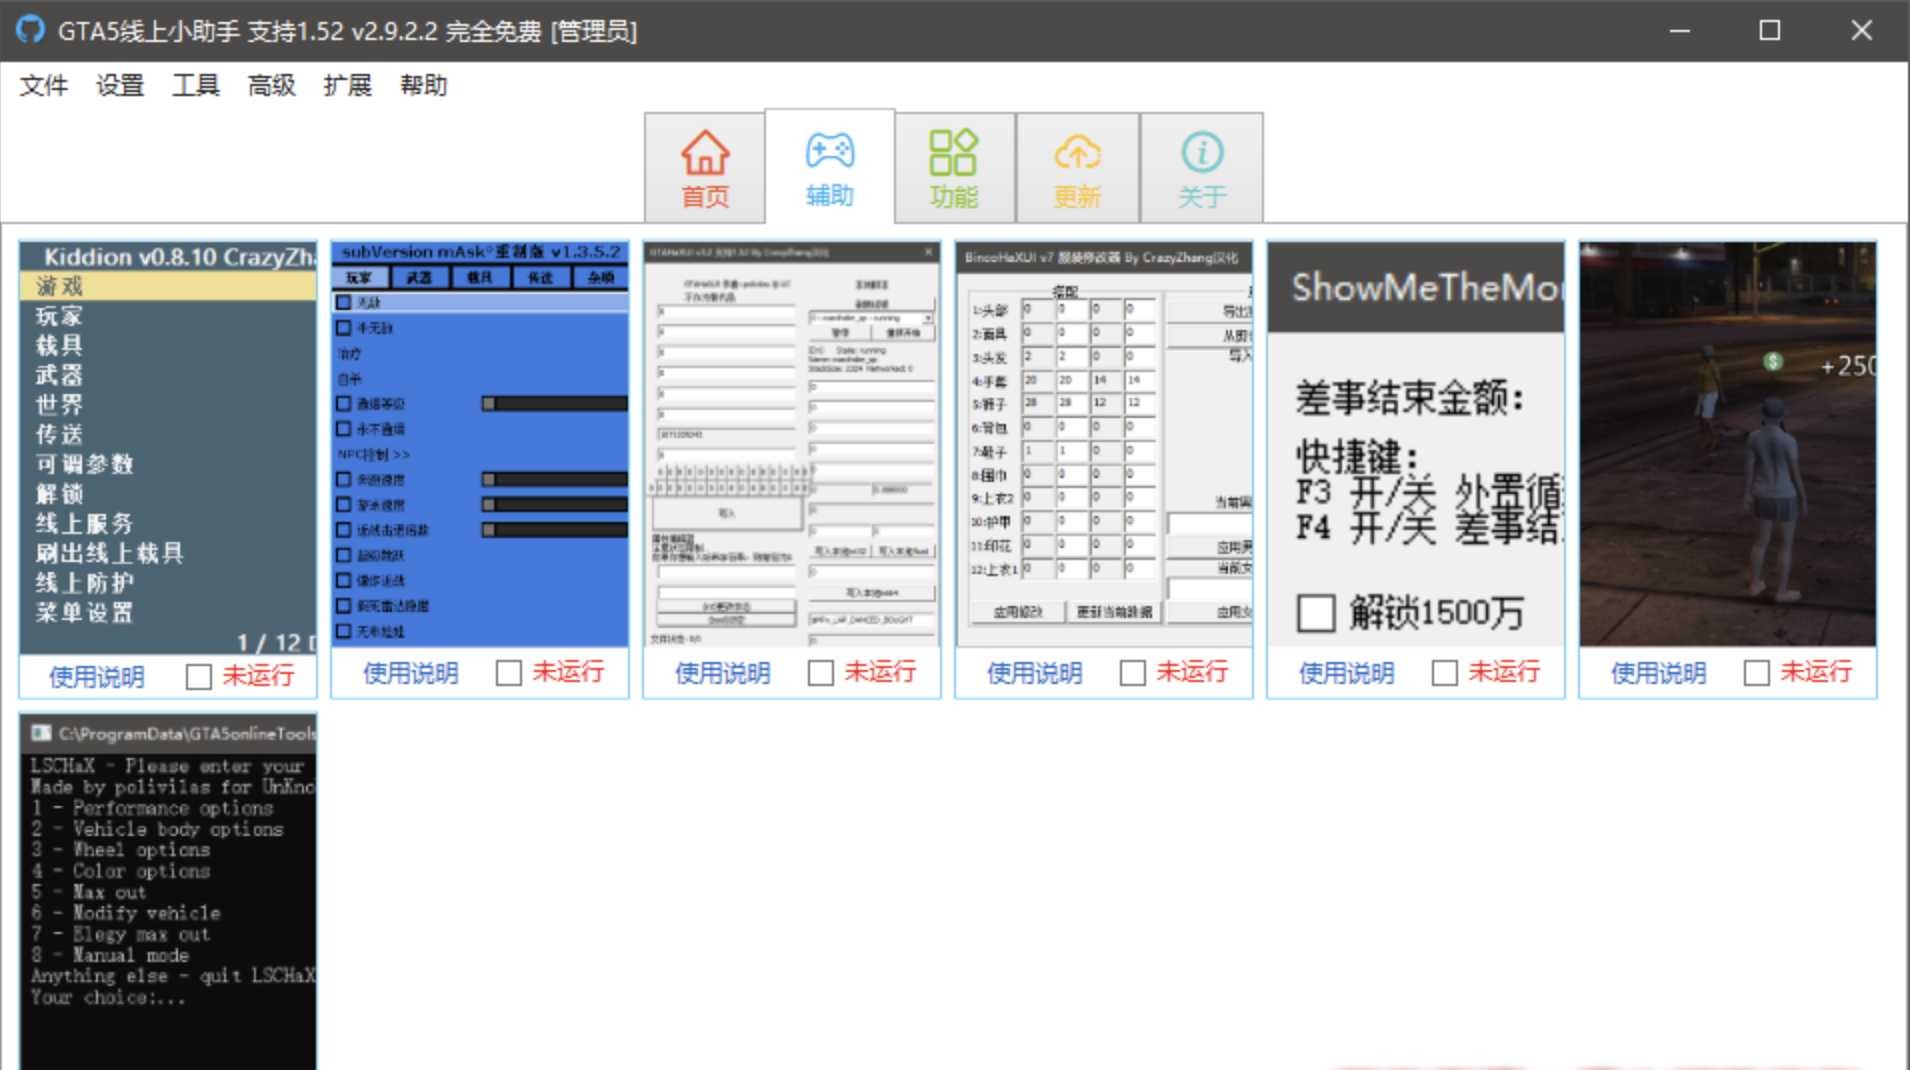Click the ShowMeTheMoney preview thumbnail
Screen dimensions: 1910x1070
[x=1416, y=444]
